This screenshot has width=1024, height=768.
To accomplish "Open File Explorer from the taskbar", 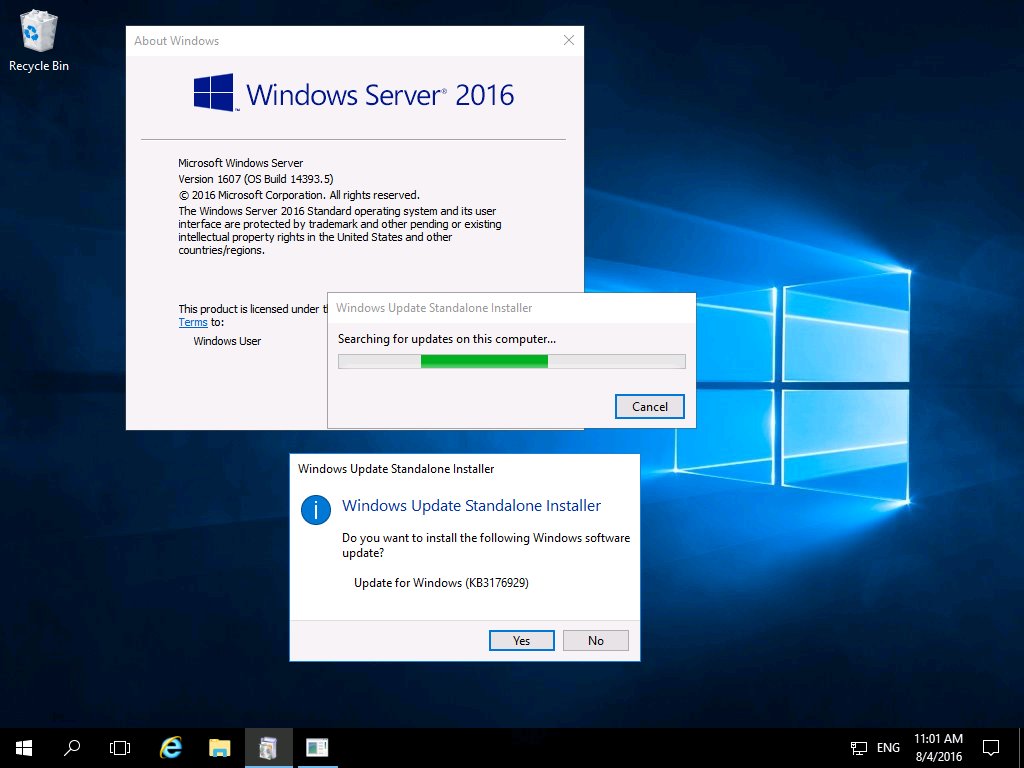I will (219, 747).
